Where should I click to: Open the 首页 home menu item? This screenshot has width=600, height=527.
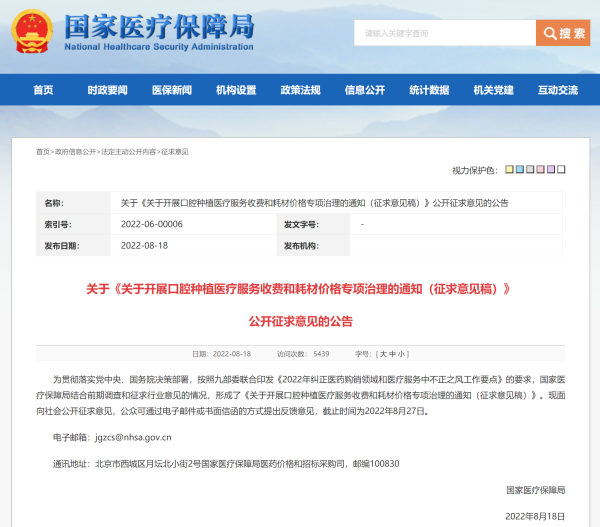coord(43,90)
